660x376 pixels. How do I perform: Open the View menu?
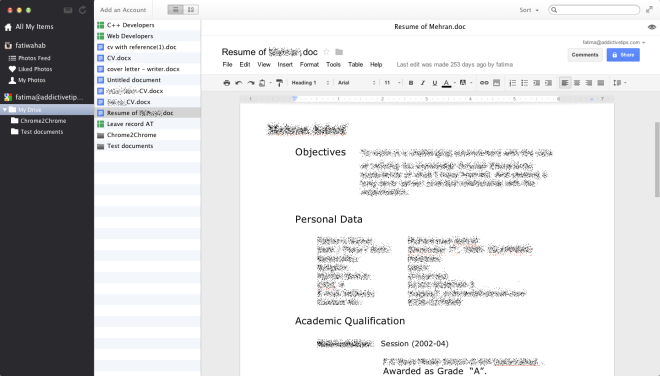point(264,64)
